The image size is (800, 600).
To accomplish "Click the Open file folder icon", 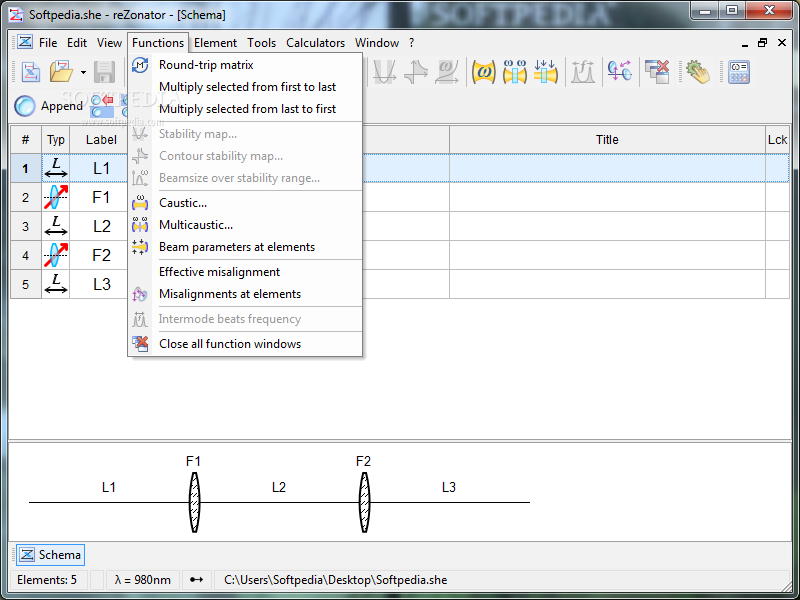I will (61, 72).
